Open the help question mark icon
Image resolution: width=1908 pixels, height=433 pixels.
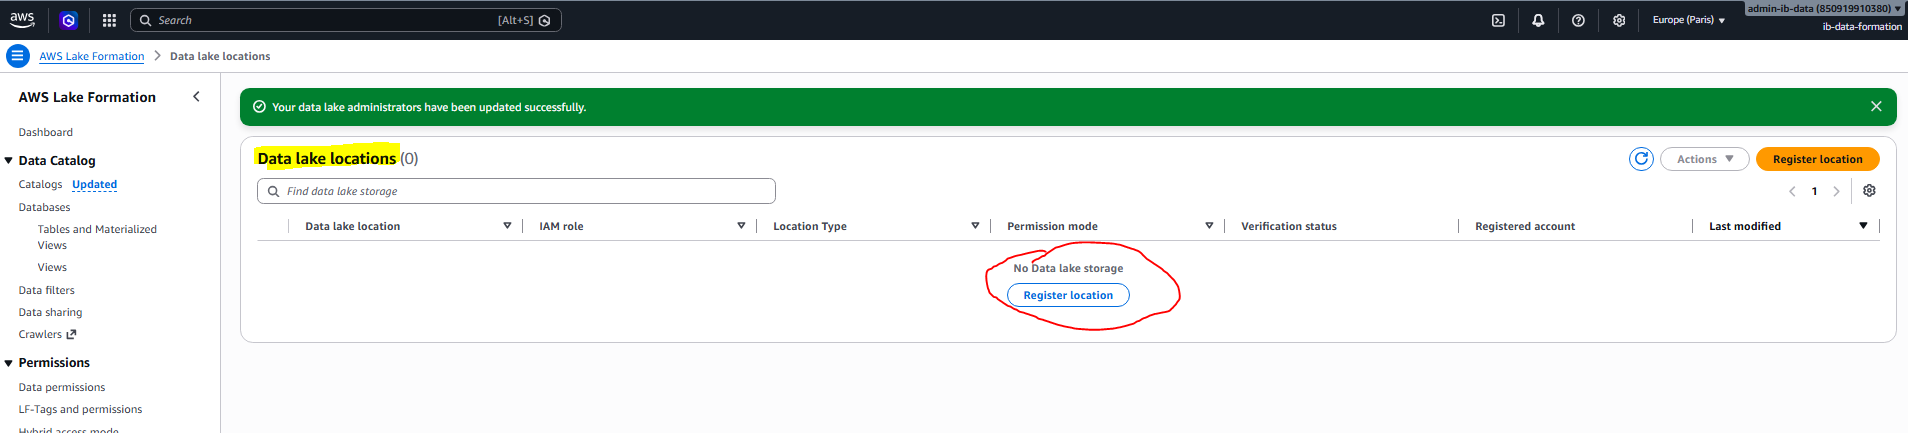click(1578, 20)
